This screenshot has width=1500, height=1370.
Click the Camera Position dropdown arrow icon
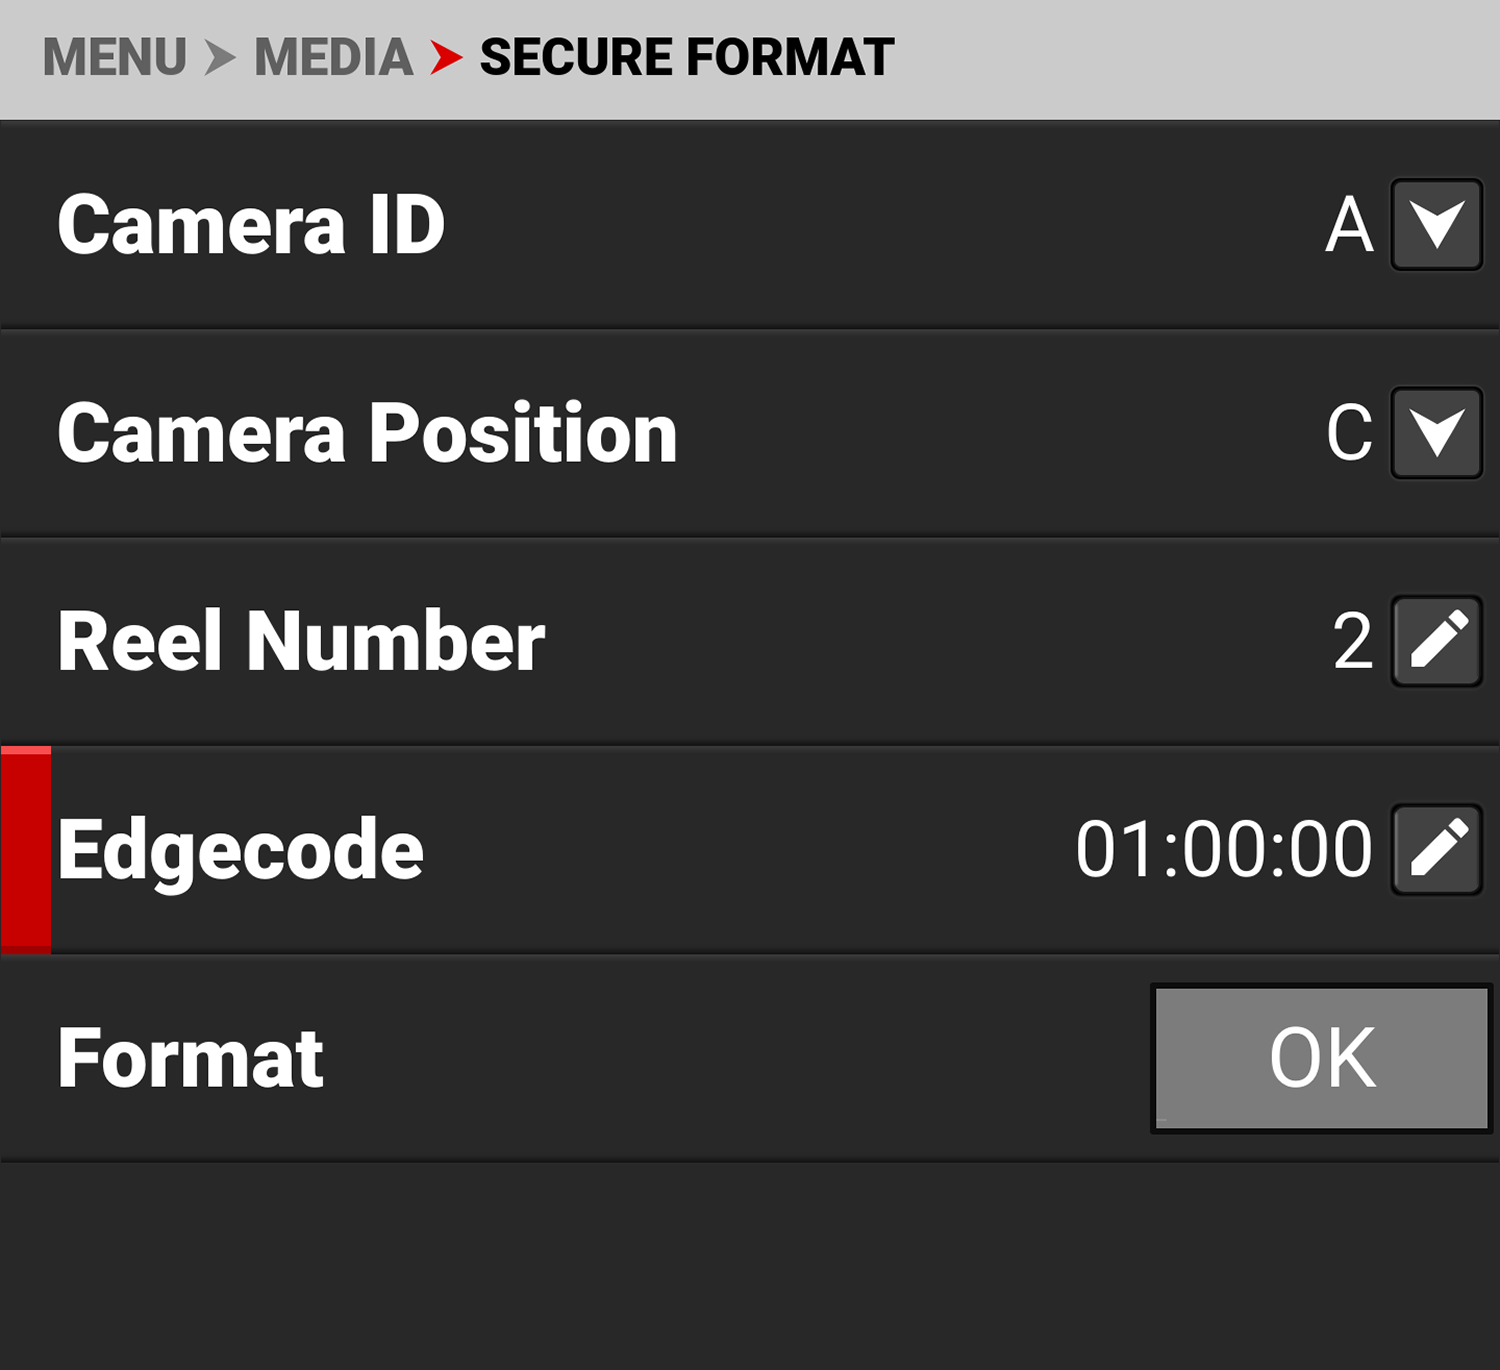click(x=1435, y=434)
